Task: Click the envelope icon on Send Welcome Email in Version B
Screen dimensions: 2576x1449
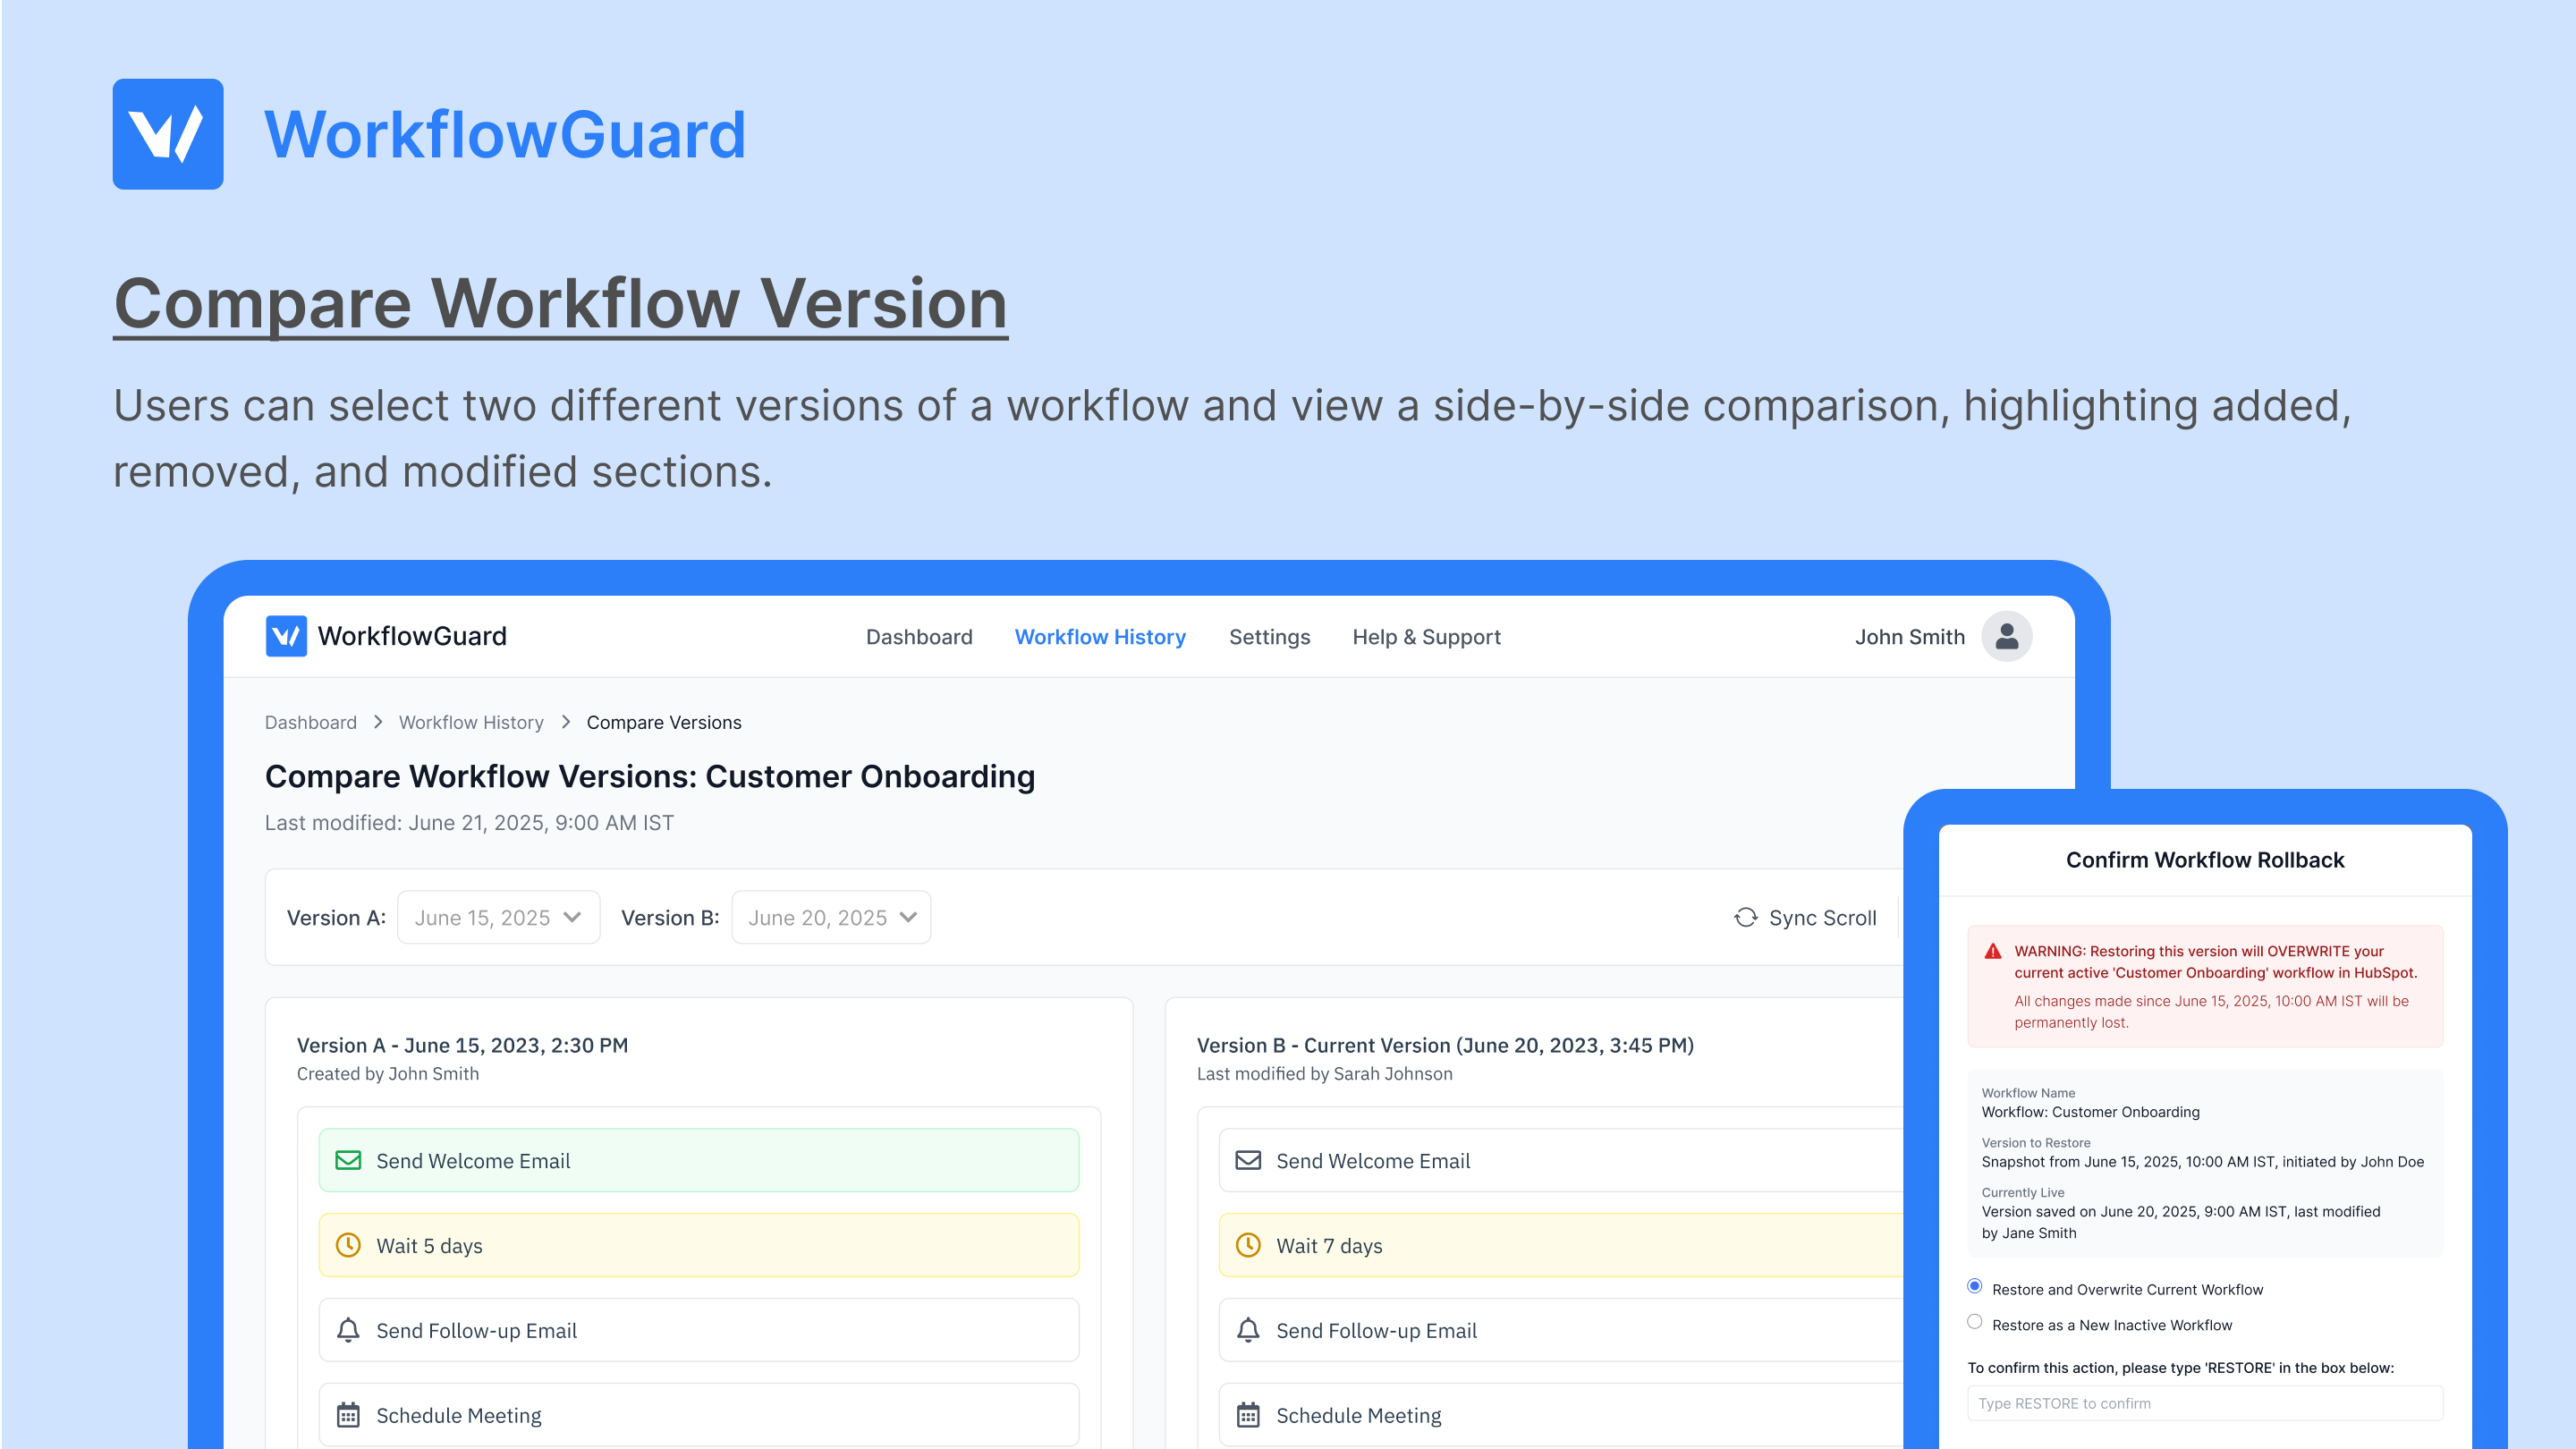Action: tap(1247, 1160)
